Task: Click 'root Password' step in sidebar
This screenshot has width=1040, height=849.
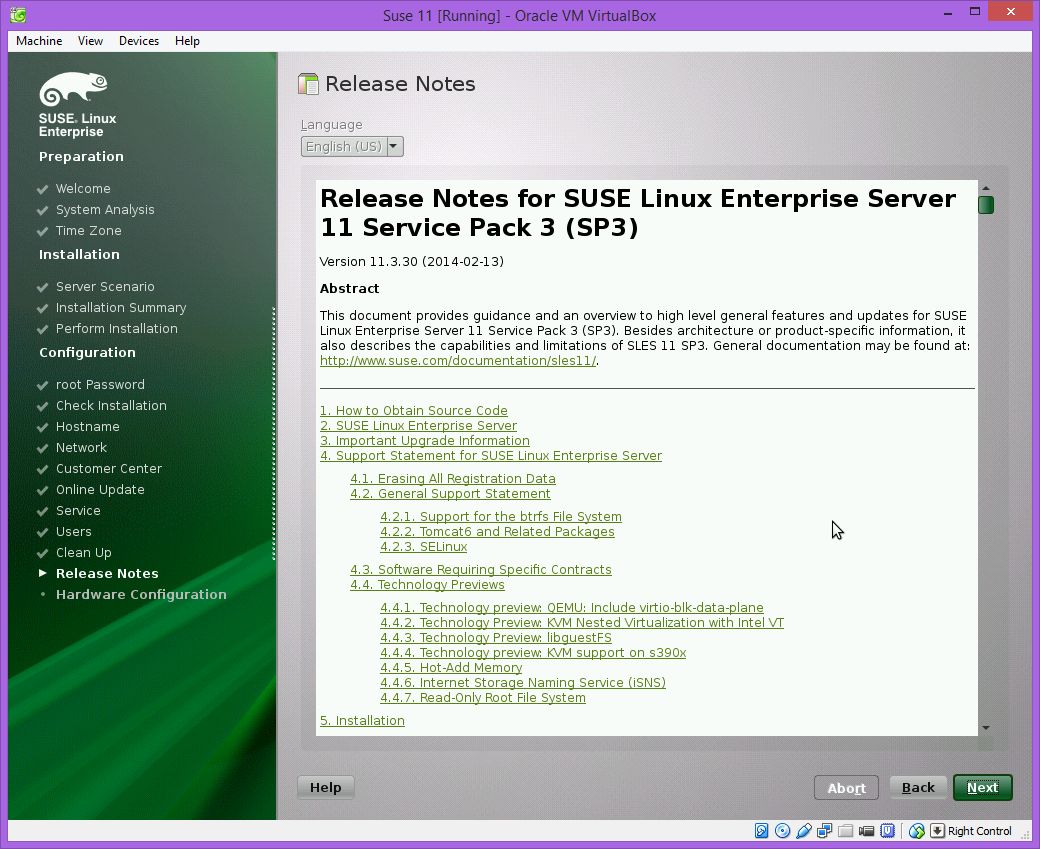Action: [x=100, y=385]
